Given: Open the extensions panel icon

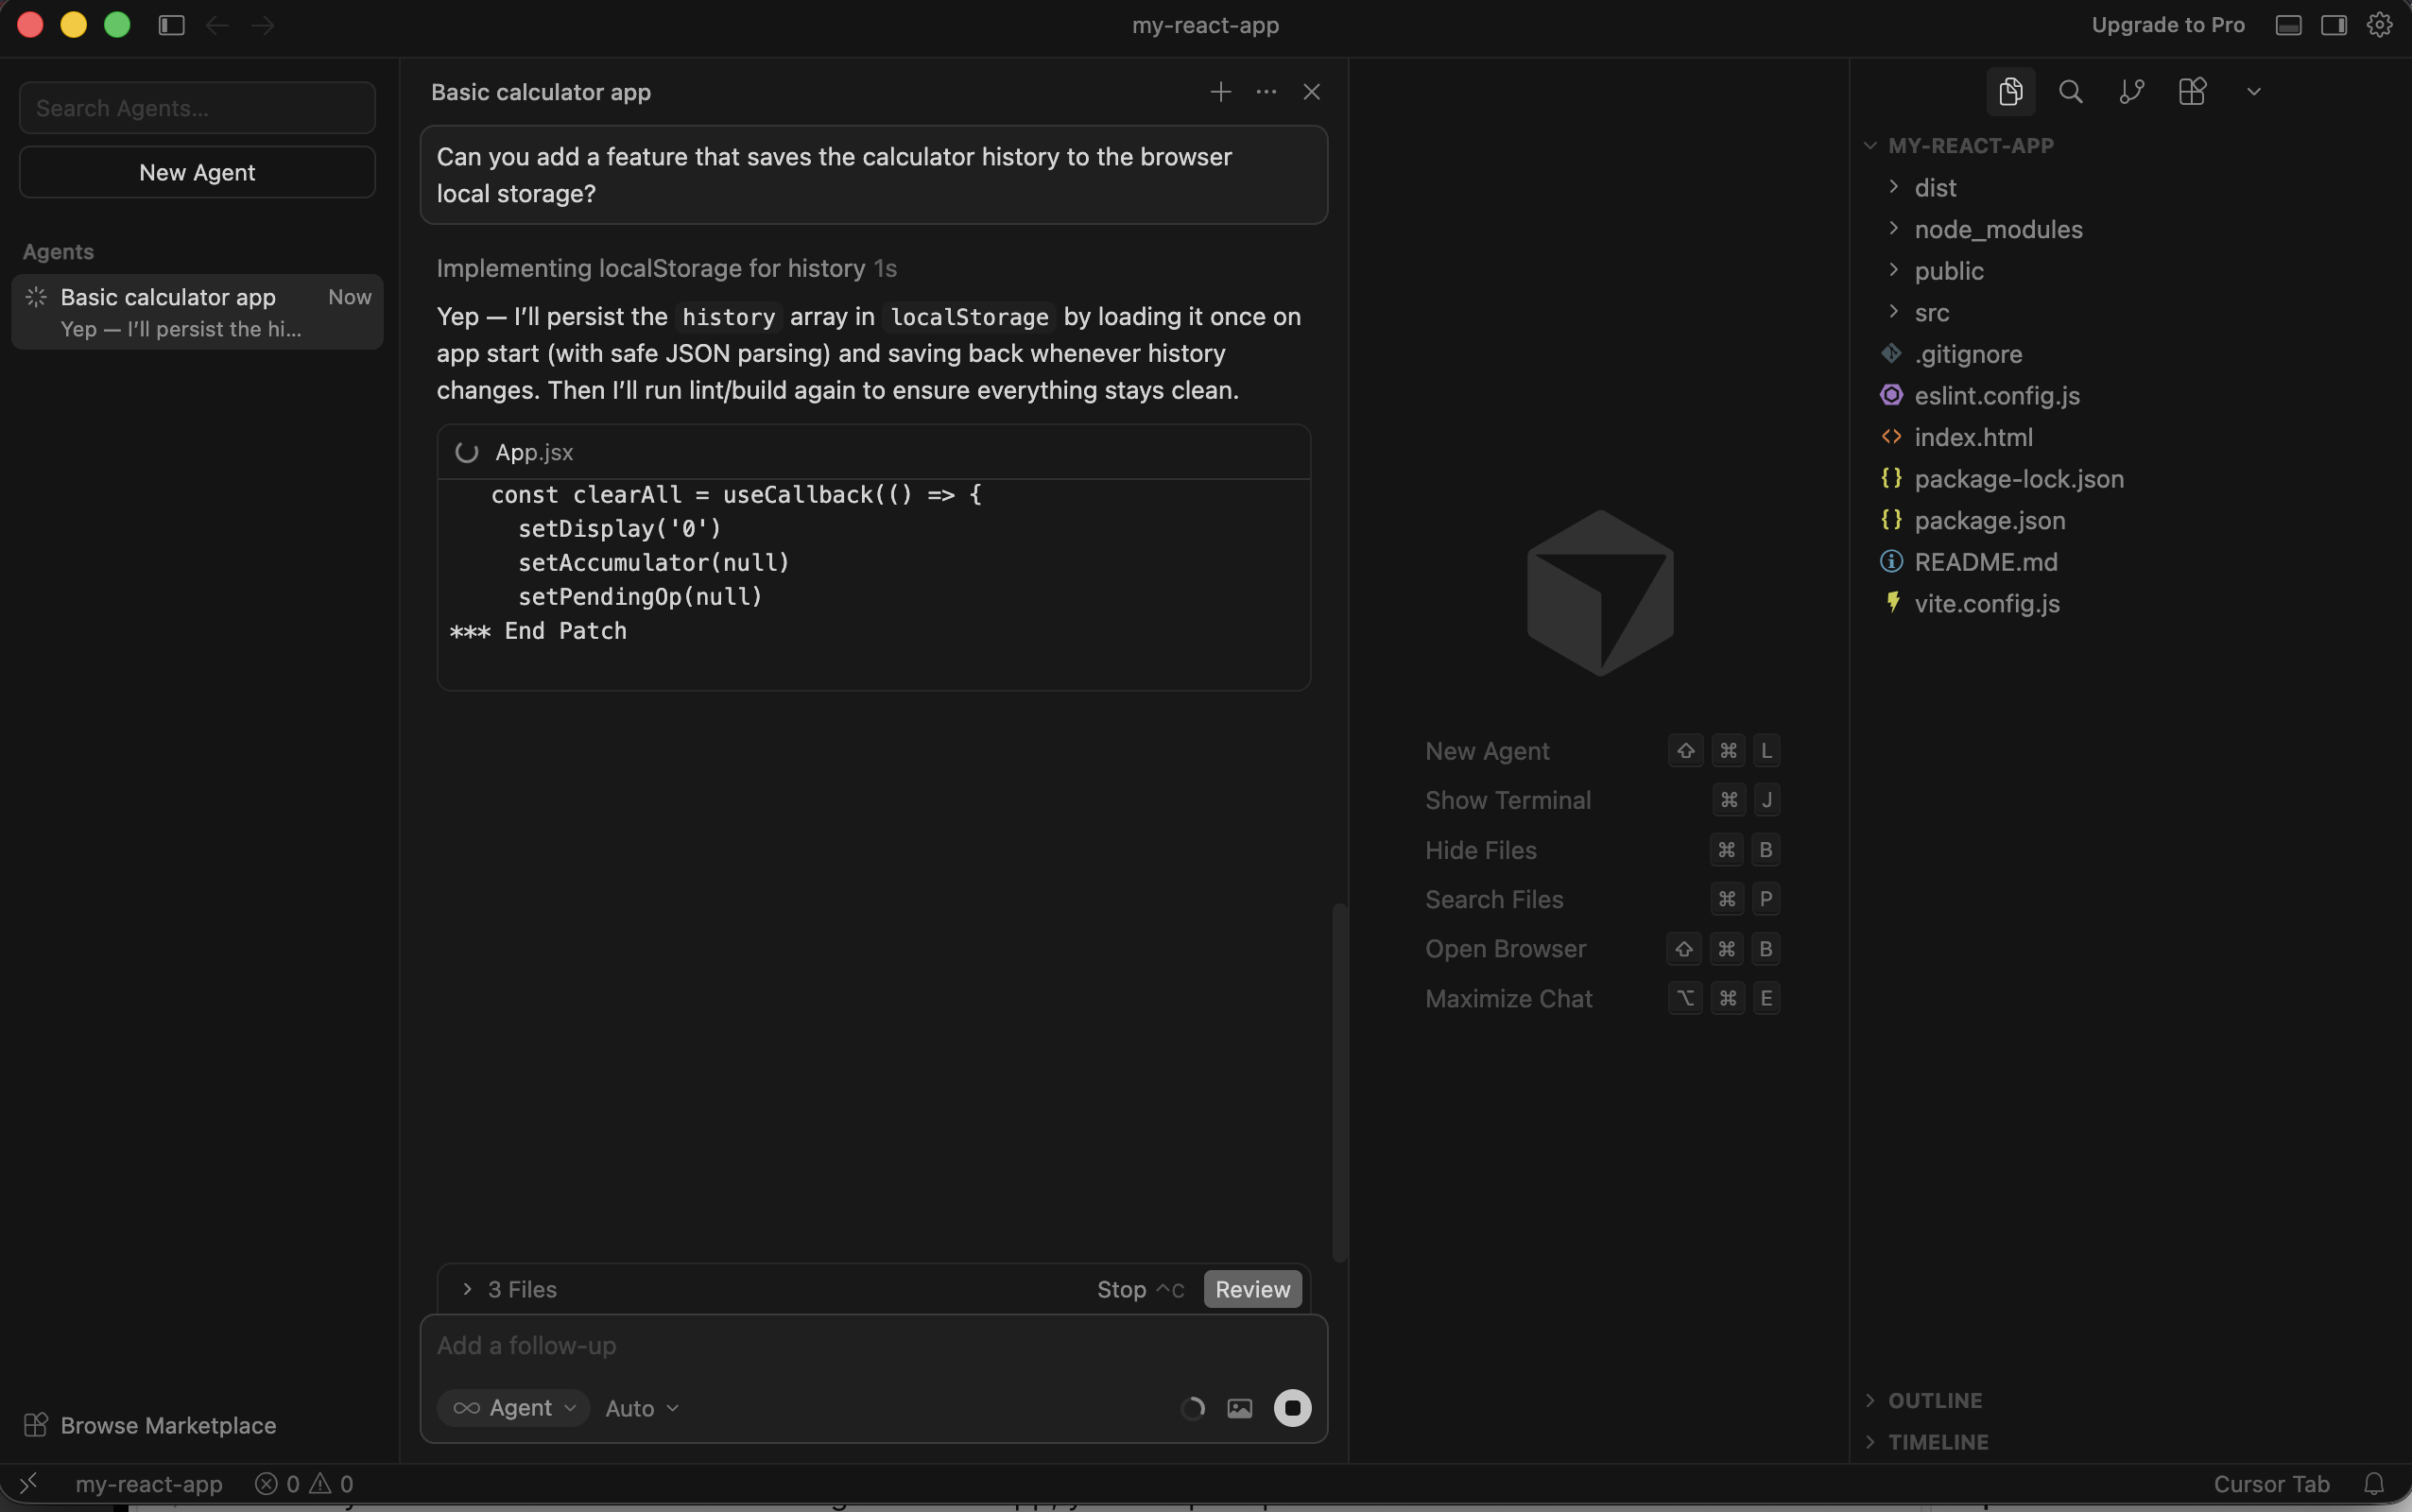Looking at the screenshot, I should (x=2192, y=91).
